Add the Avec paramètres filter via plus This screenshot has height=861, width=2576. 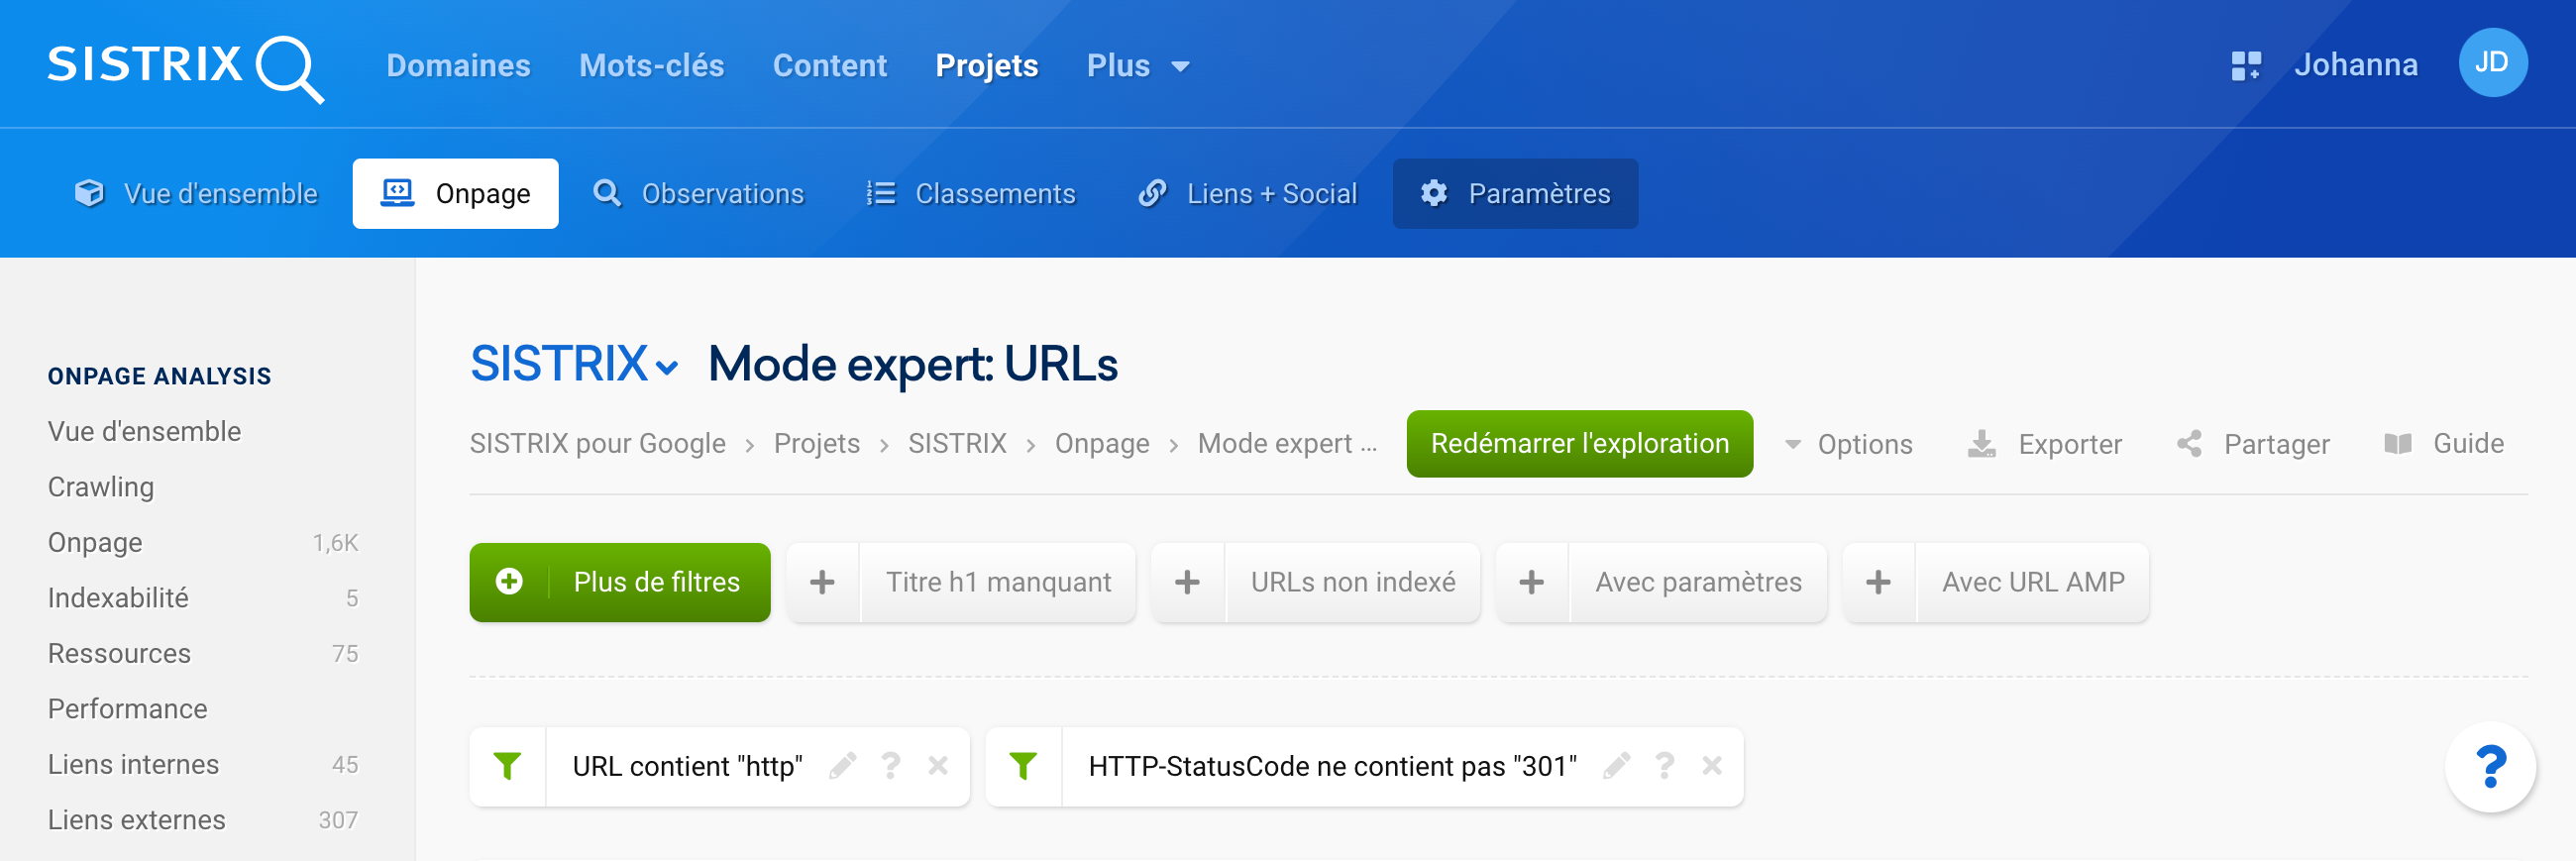pos(1531,582)
